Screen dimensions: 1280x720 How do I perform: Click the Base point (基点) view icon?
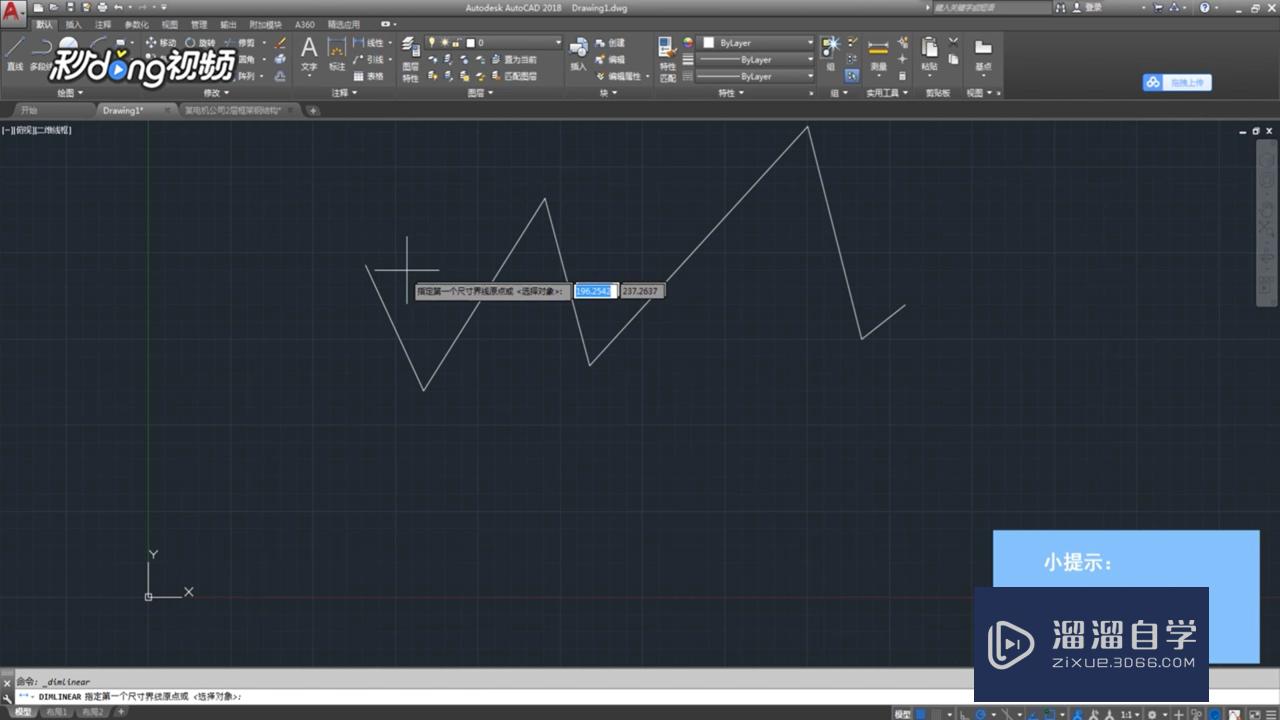coord(983,55)
